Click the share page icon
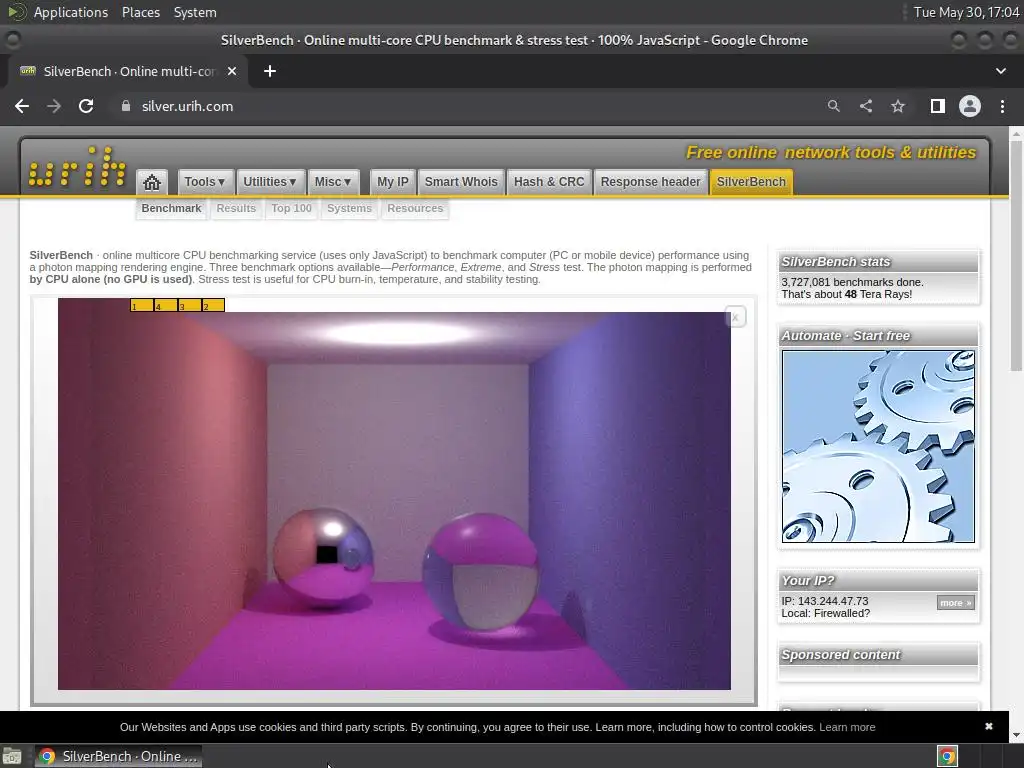This screenshot has width=1024, height=768. [866, 106]
